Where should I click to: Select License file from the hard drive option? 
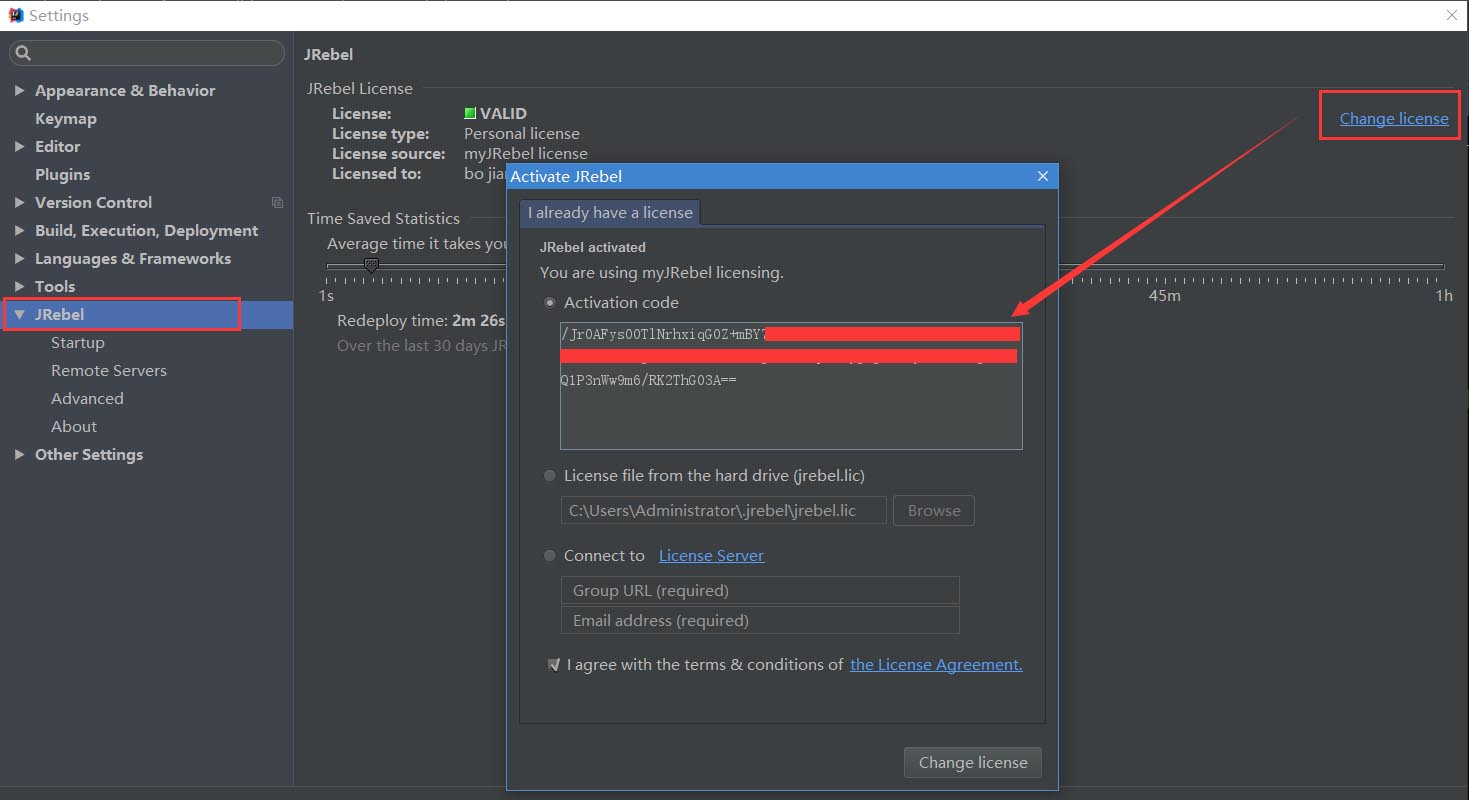pos(549,475)
